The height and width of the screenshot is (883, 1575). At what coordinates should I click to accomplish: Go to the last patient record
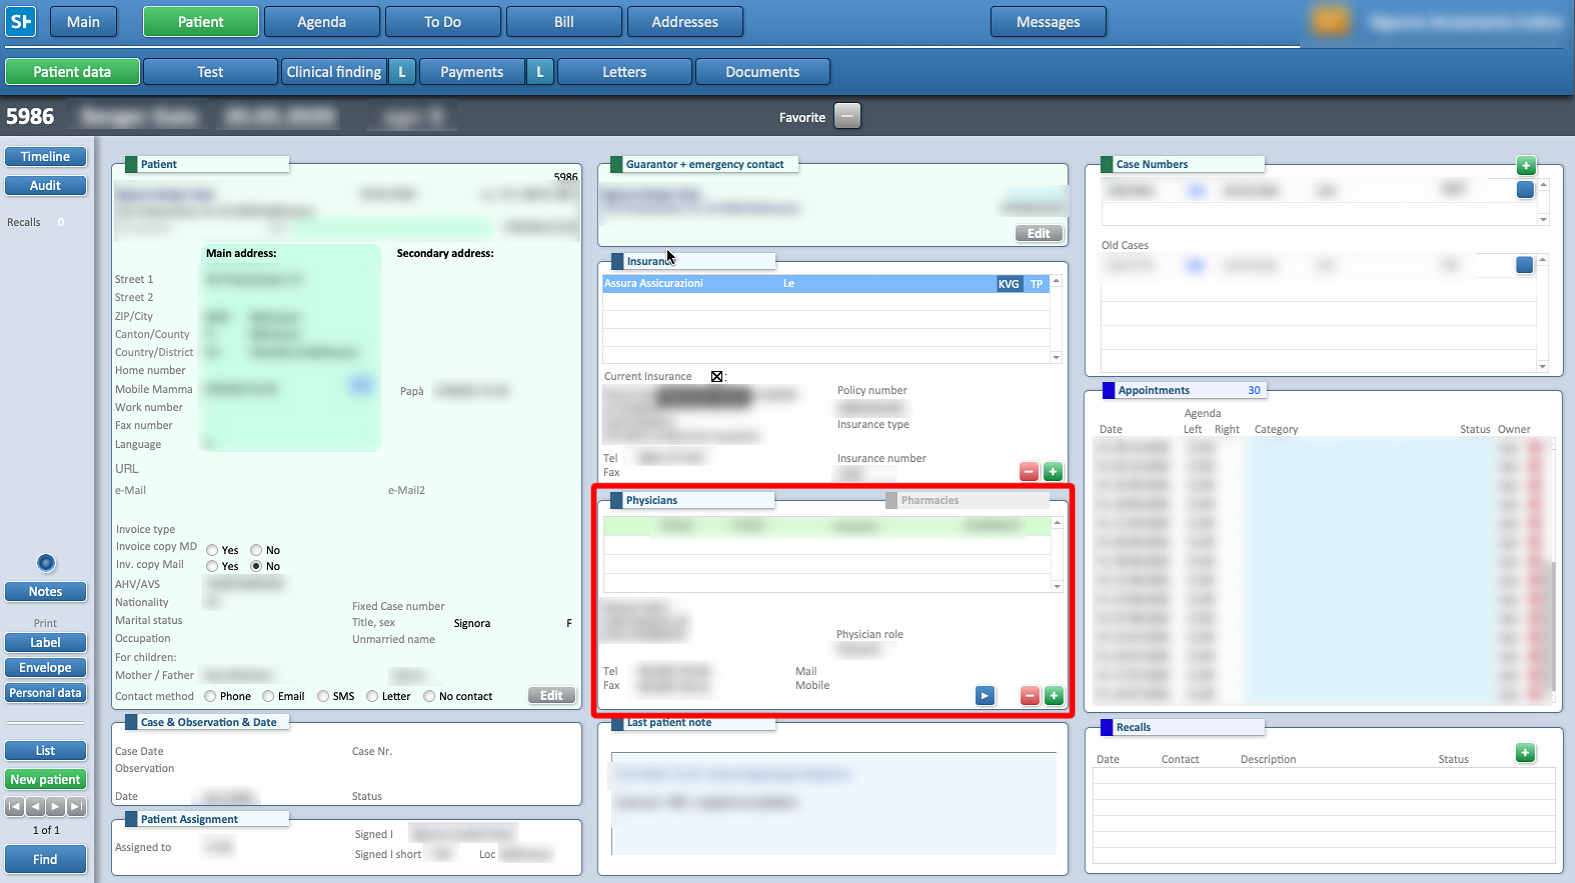point(76,806)
